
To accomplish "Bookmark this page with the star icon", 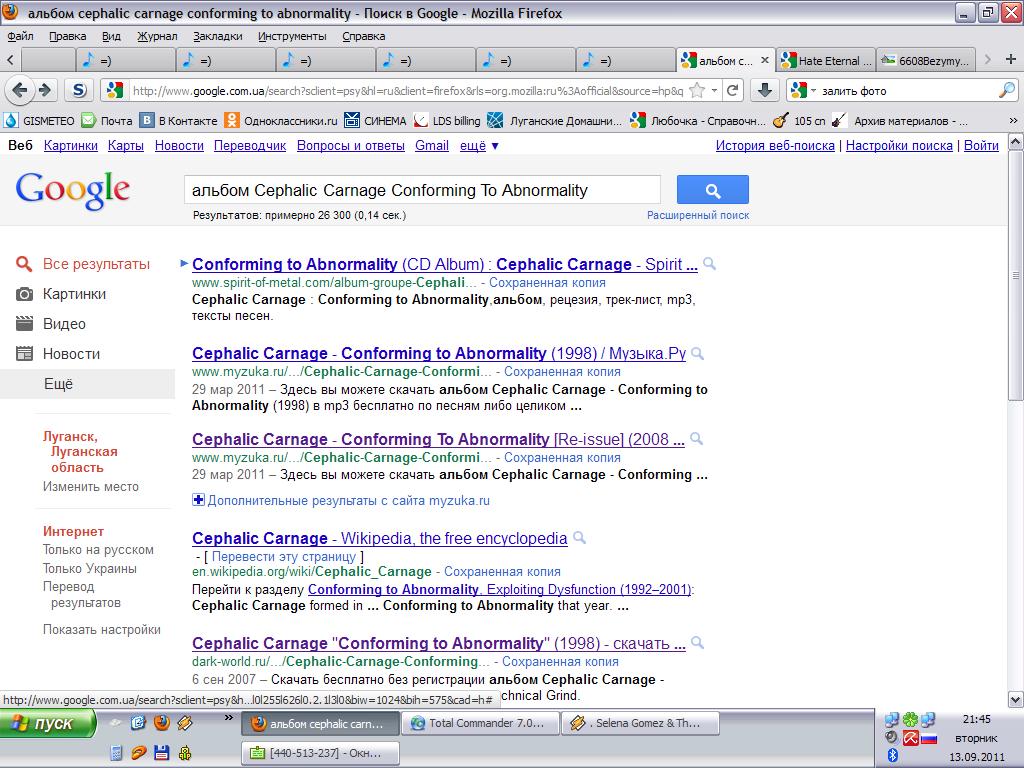I will pyautogui.click(x=697, y=90).
